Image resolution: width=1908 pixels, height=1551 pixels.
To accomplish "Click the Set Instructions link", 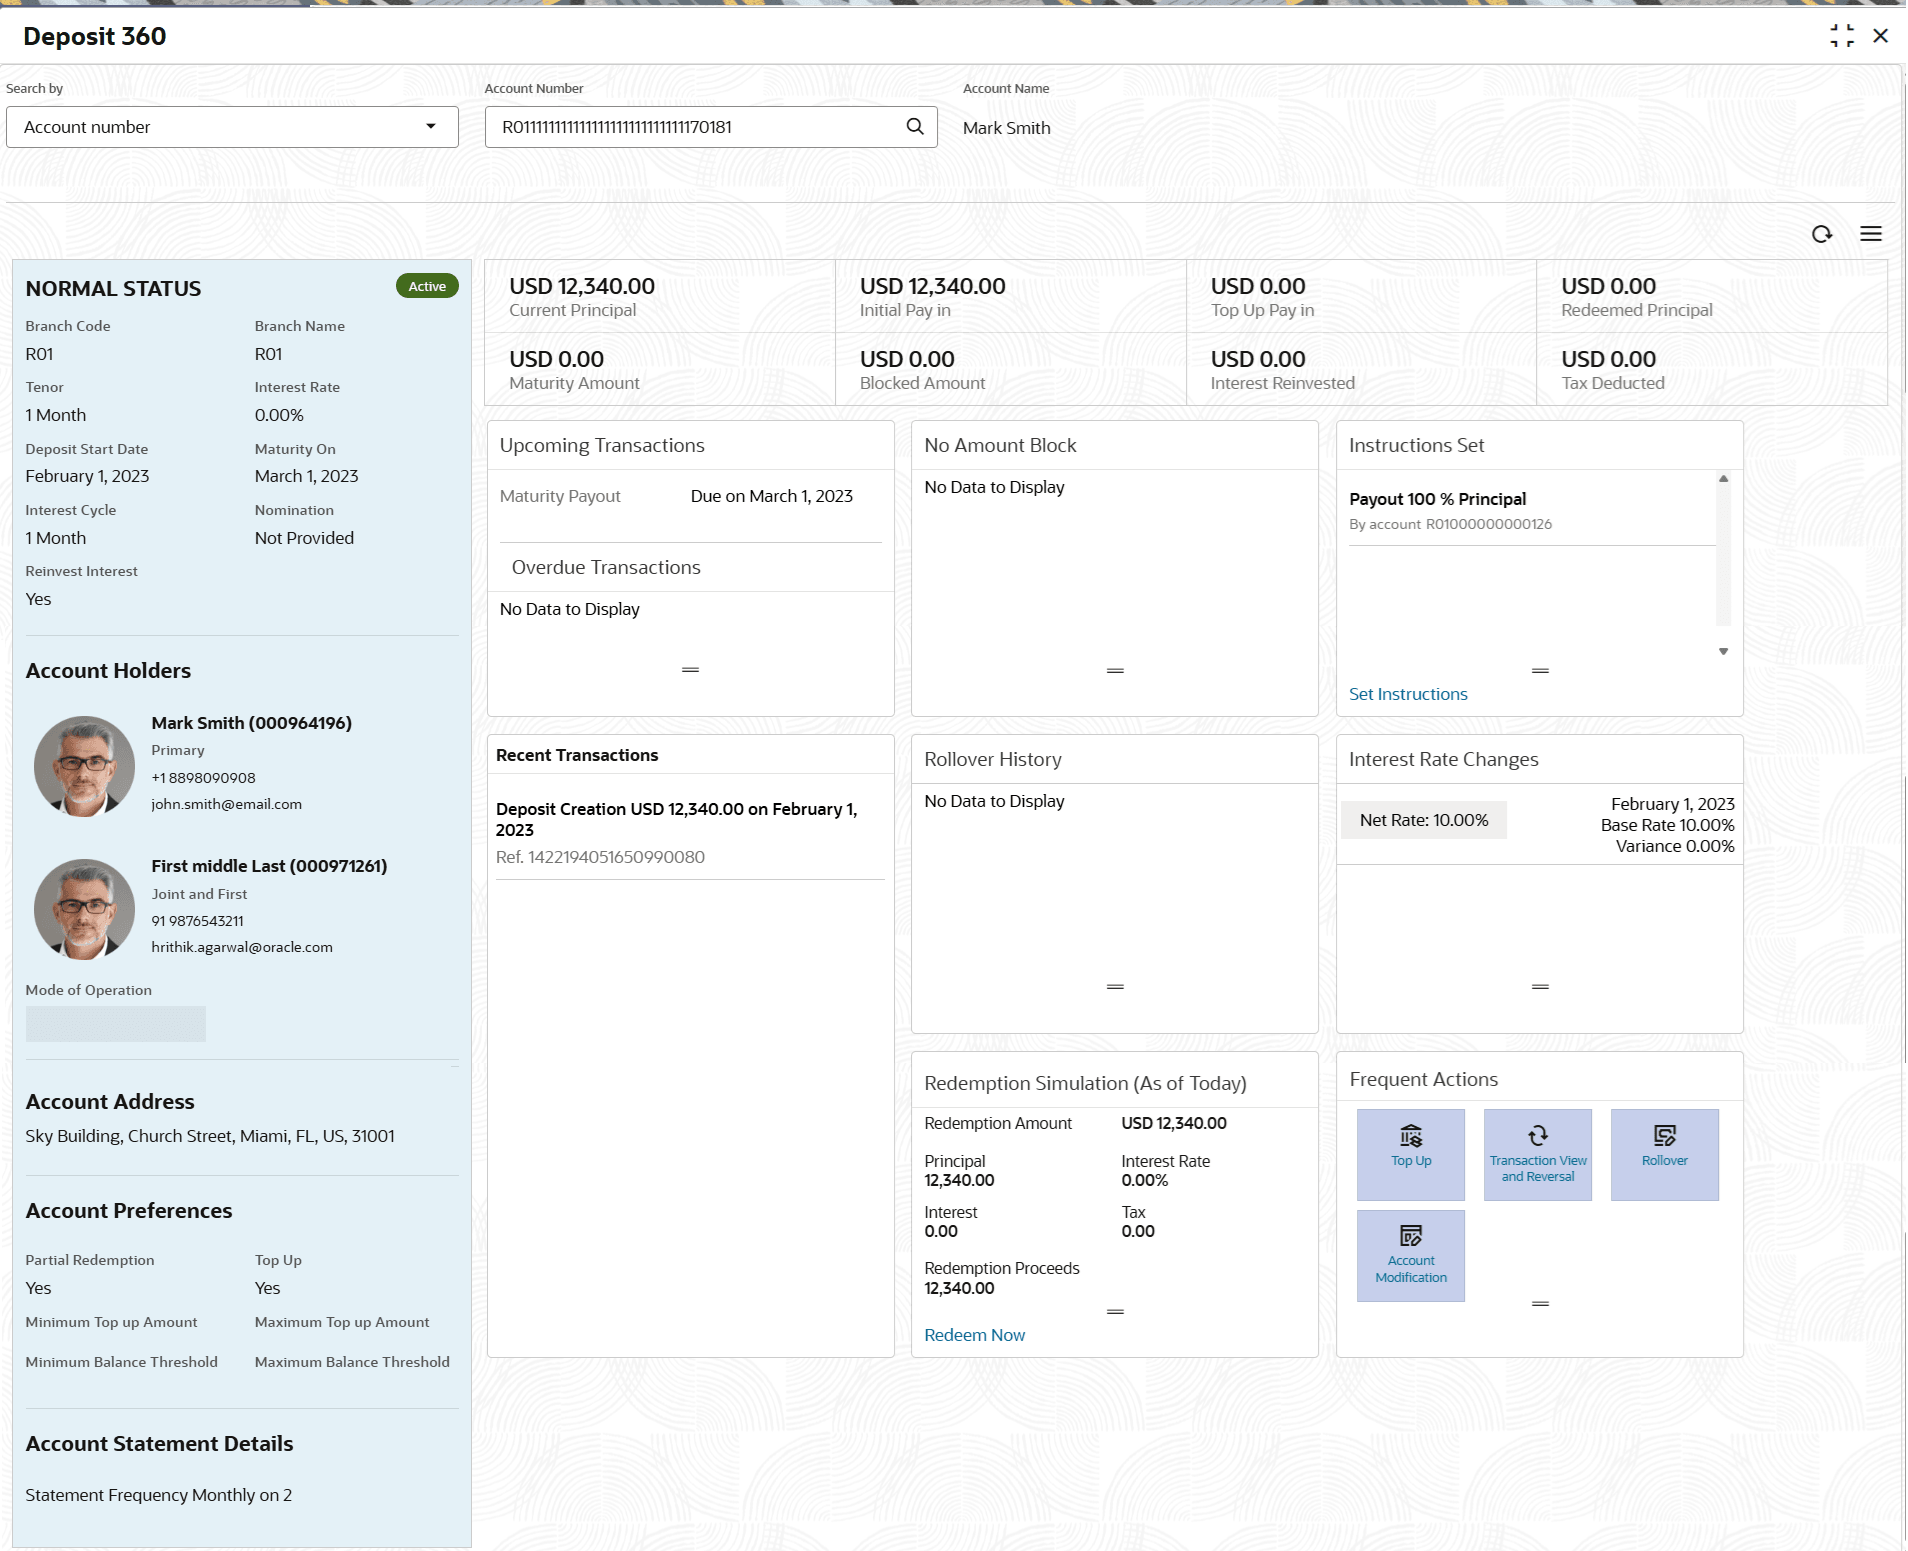I will click(x=1407, y=694).
